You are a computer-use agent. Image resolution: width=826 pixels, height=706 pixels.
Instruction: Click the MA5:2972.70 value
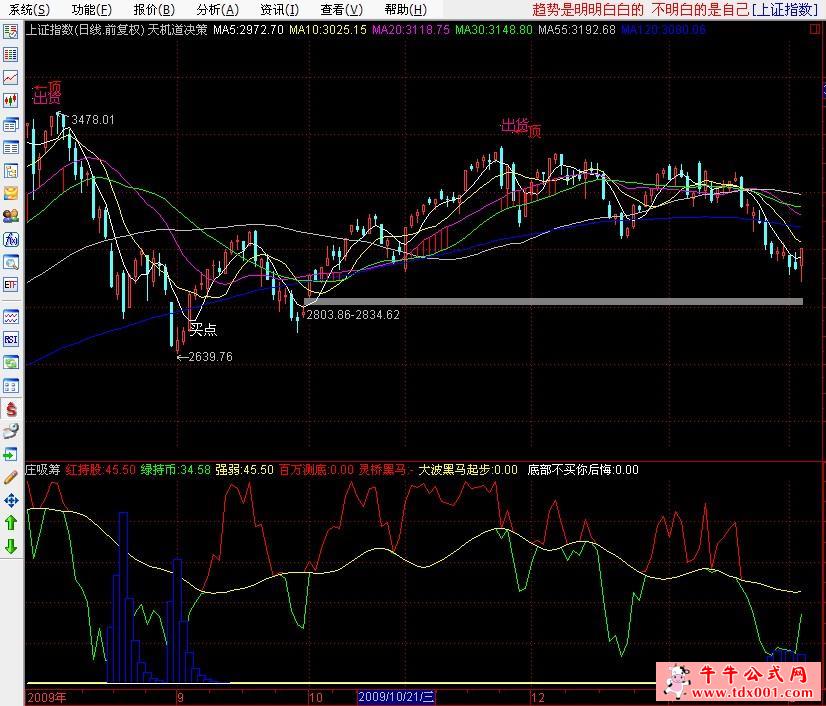pos(248,30)
